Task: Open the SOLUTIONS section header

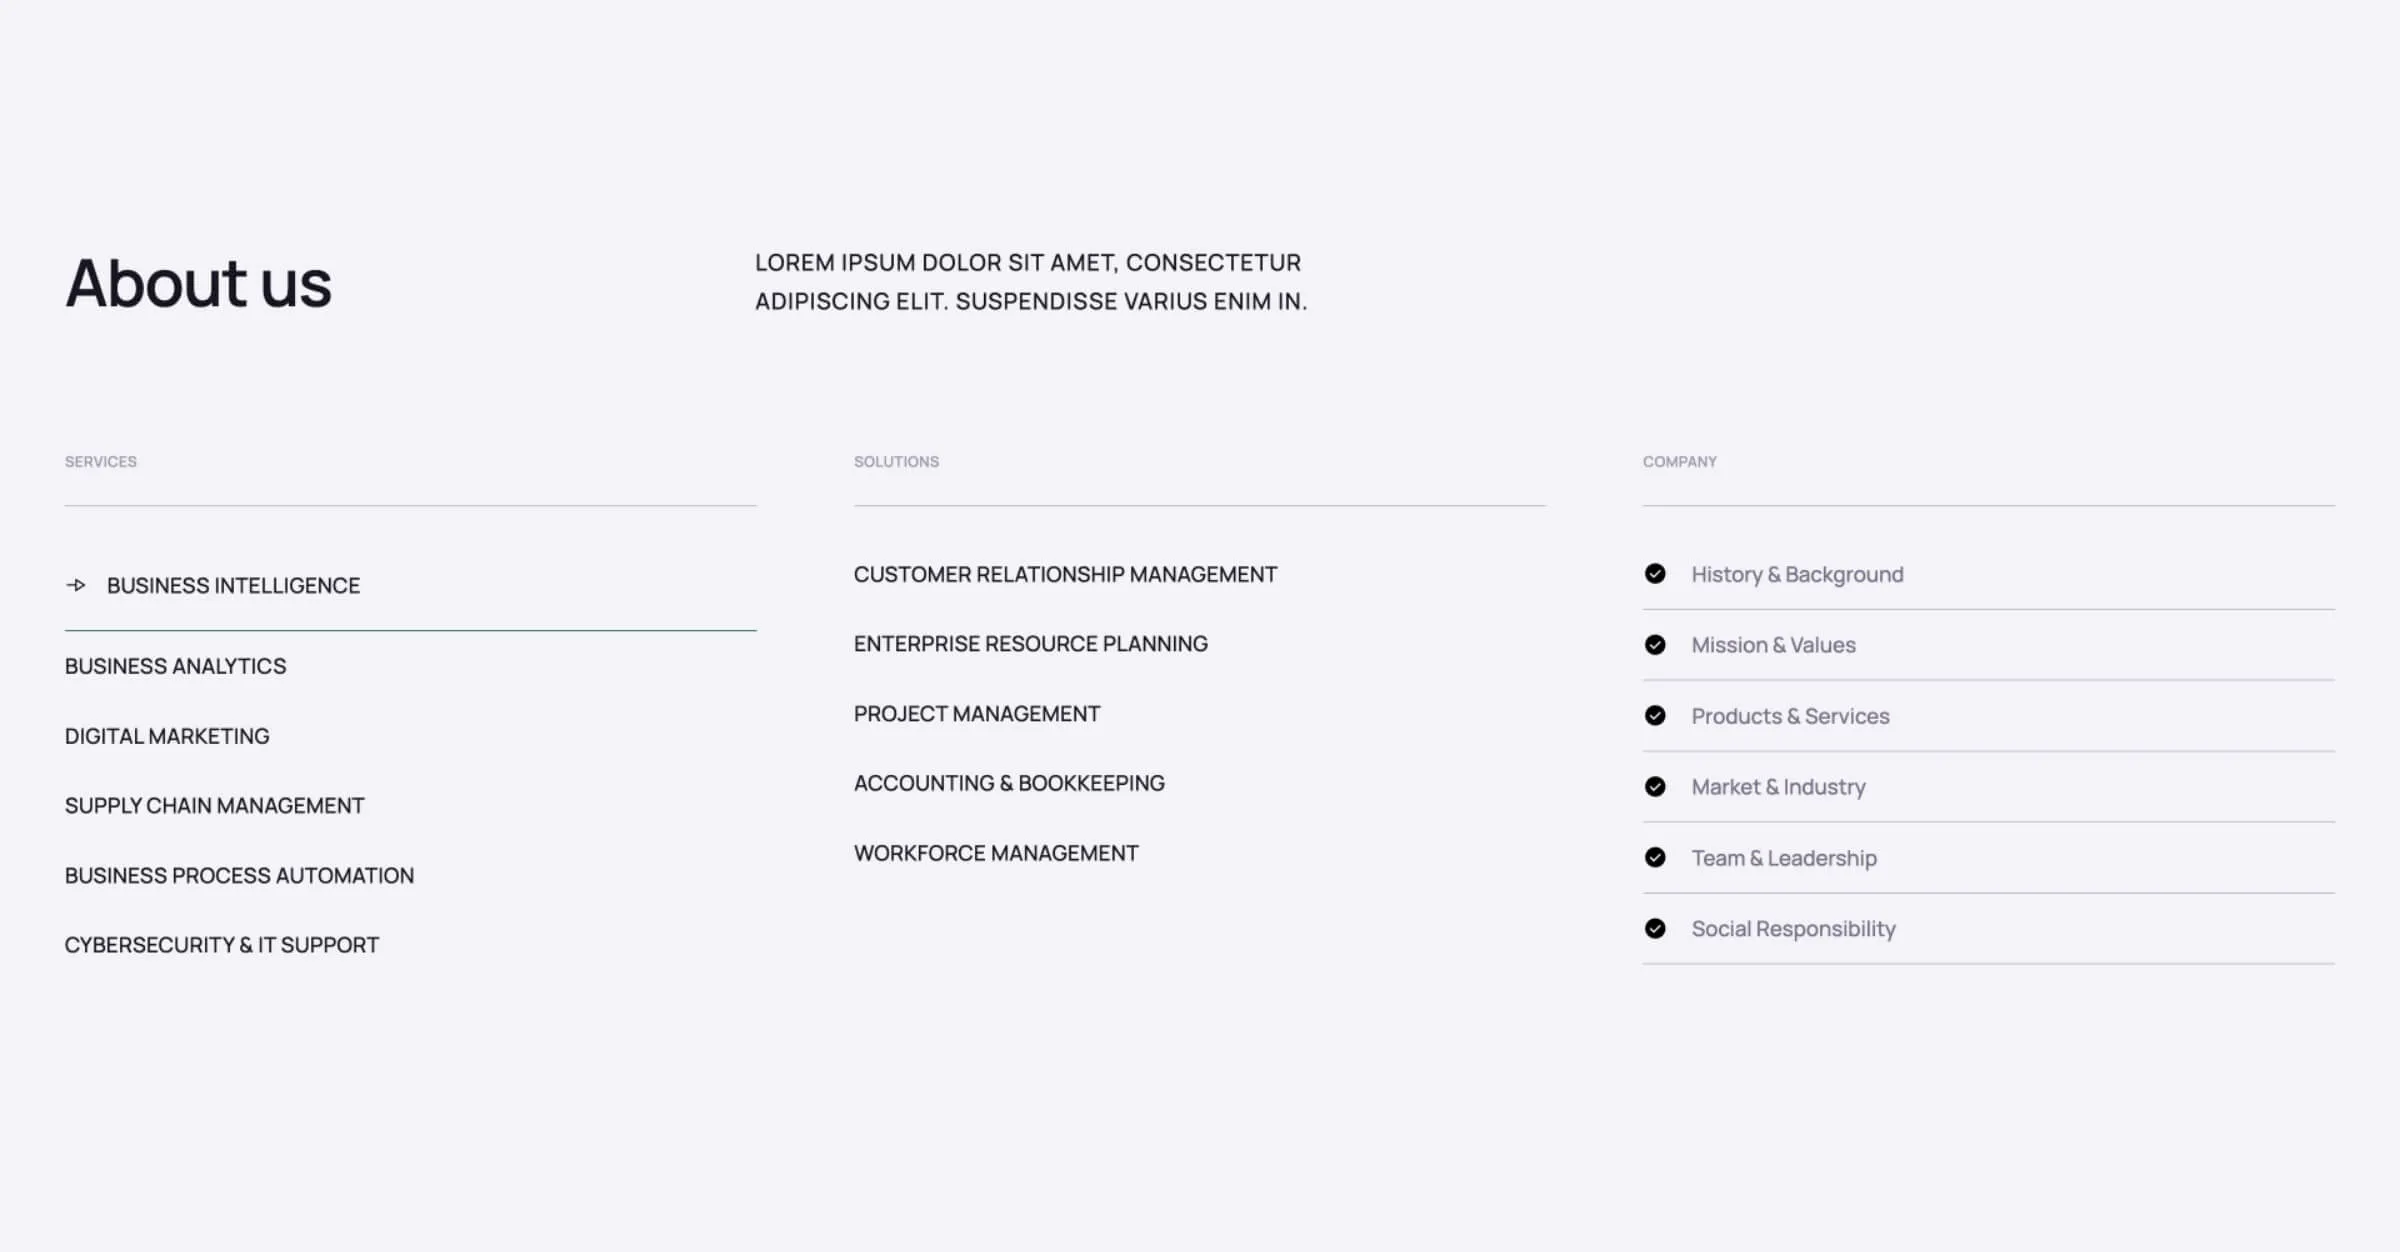Action: click(897, 461)
